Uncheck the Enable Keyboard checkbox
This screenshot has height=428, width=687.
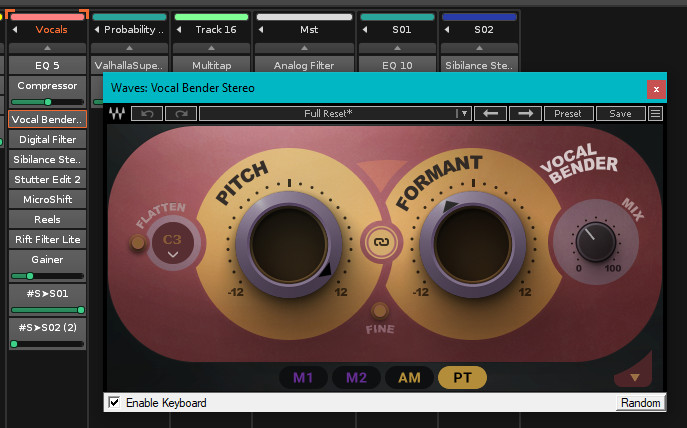coord(114,402)
